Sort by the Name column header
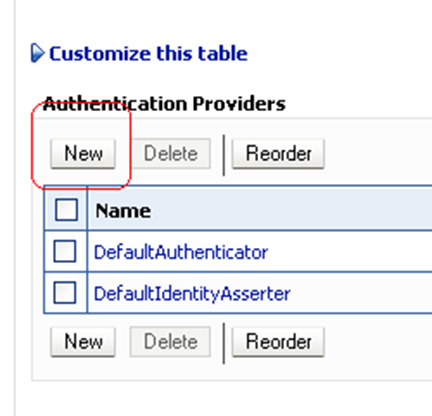 tap(123, 211)
